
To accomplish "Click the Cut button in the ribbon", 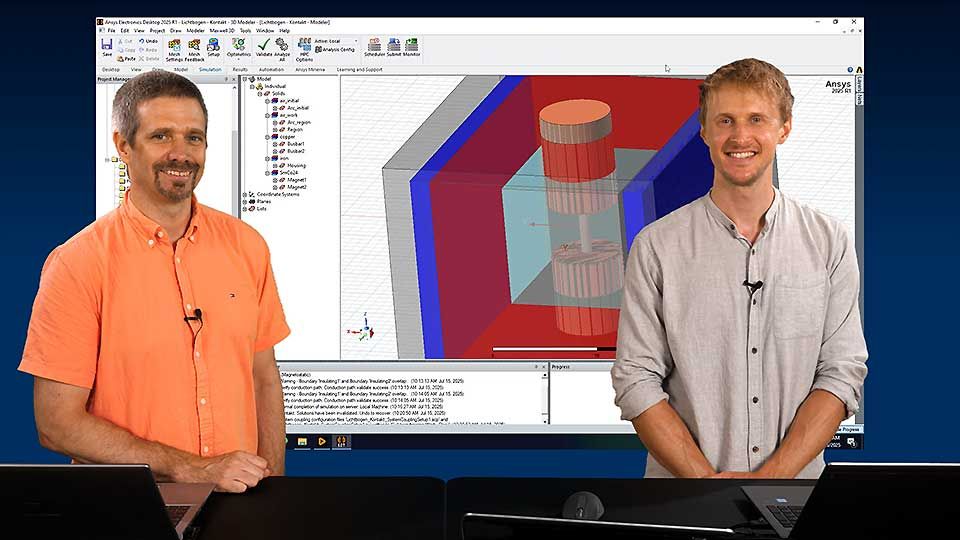I will 126,41.
